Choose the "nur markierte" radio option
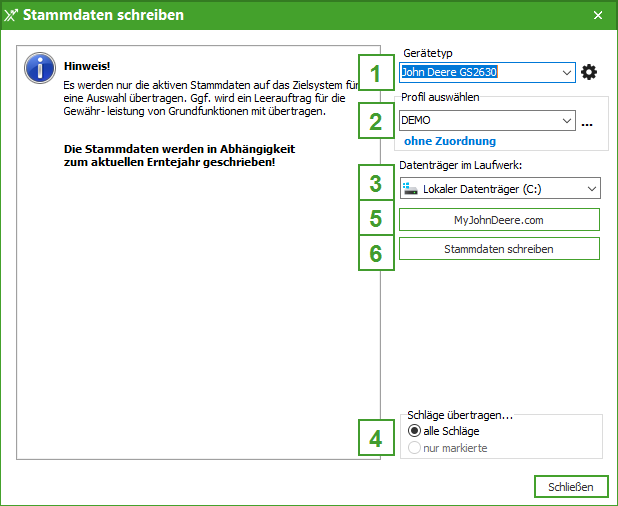The image size is (618, 506). tap(415, 448)
